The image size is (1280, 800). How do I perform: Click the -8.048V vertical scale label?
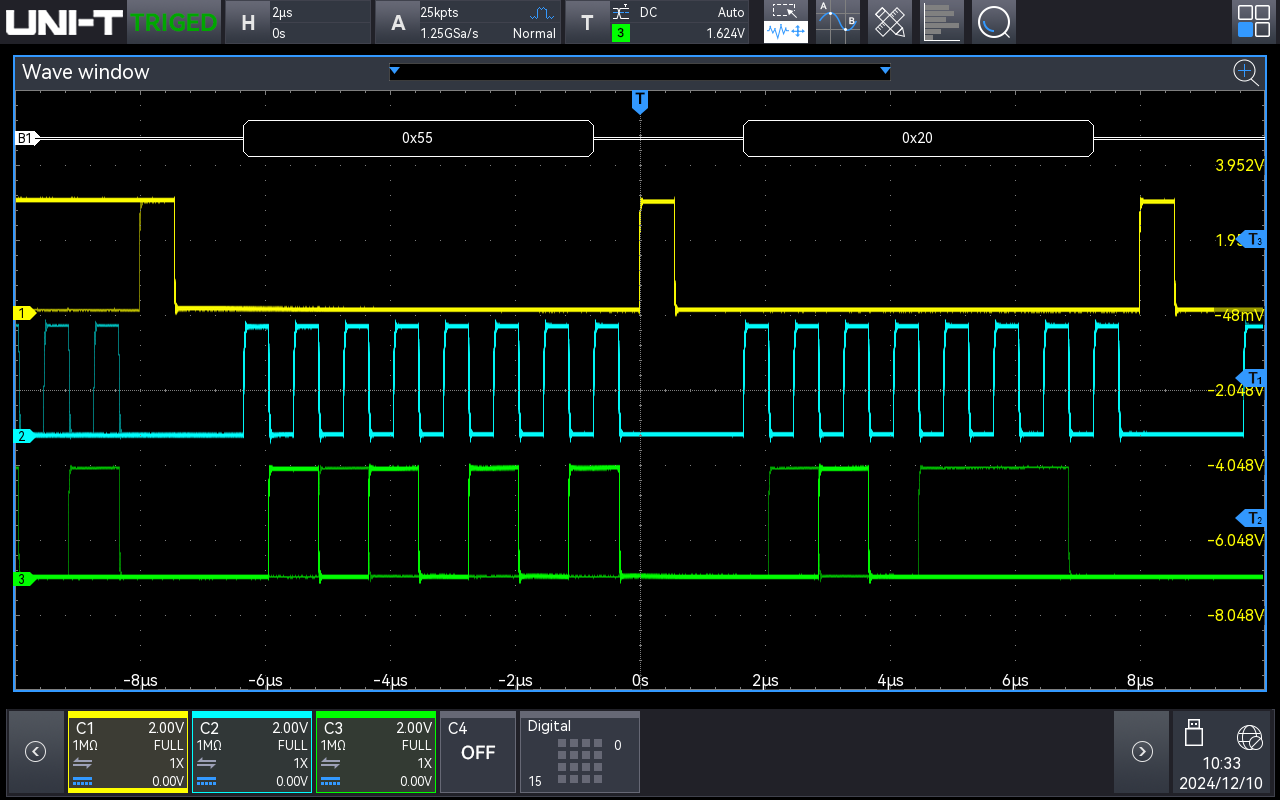click(1237, 615)
